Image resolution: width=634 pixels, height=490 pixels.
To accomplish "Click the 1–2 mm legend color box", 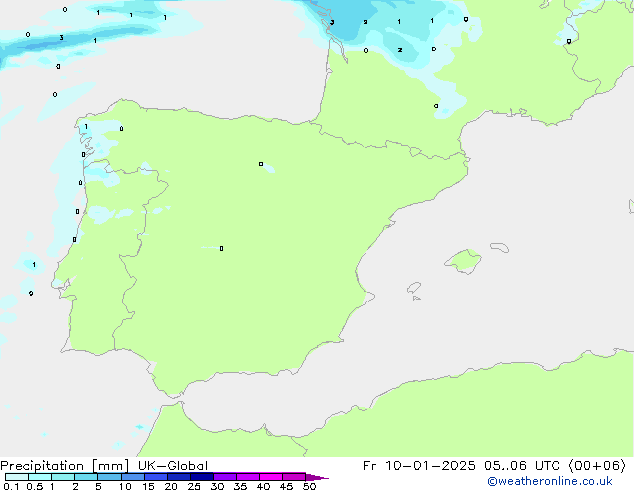I will coord(63,477).
